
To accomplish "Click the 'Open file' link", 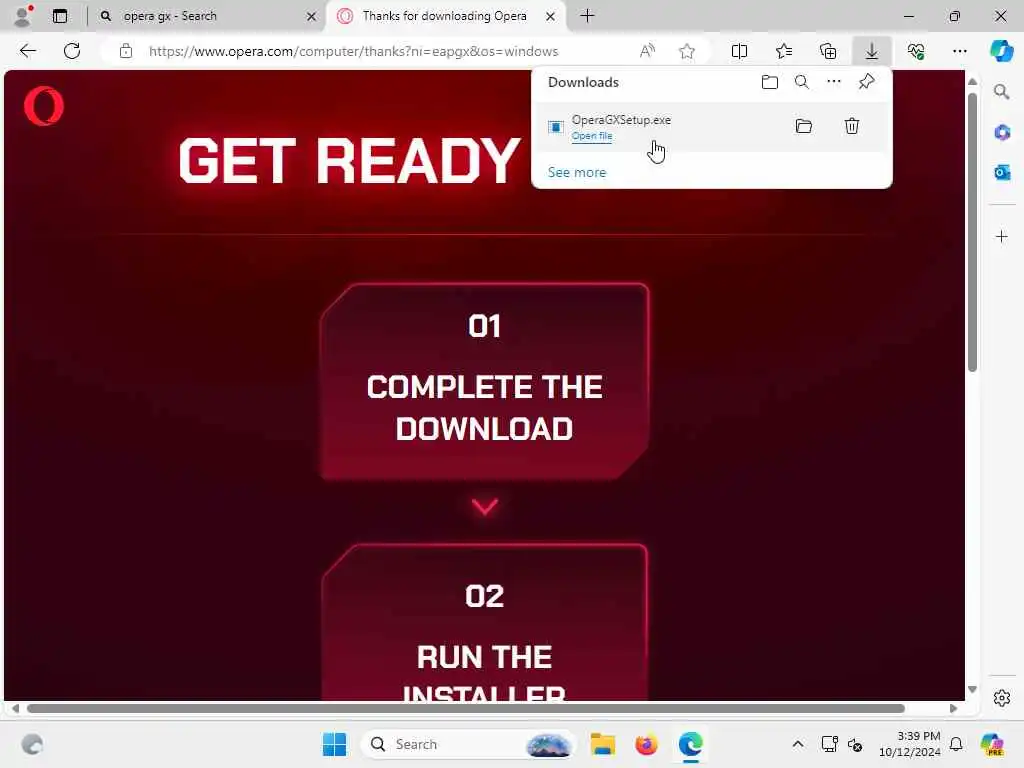I will pyautogui.click(x=592, y=136).
